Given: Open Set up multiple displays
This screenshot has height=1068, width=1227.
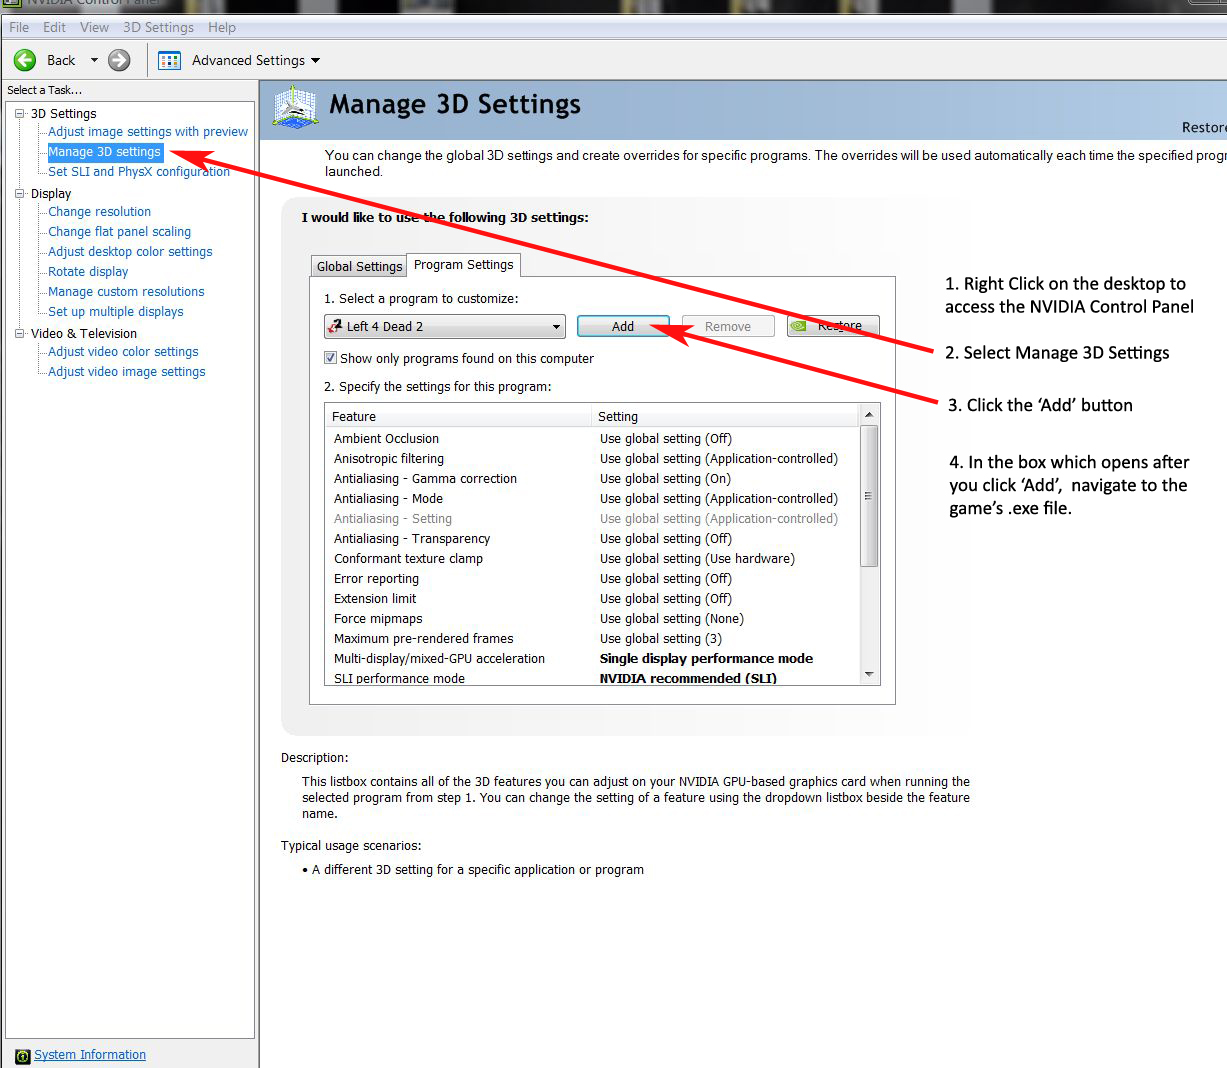Looking at the screenshot, I should (116, 311).
